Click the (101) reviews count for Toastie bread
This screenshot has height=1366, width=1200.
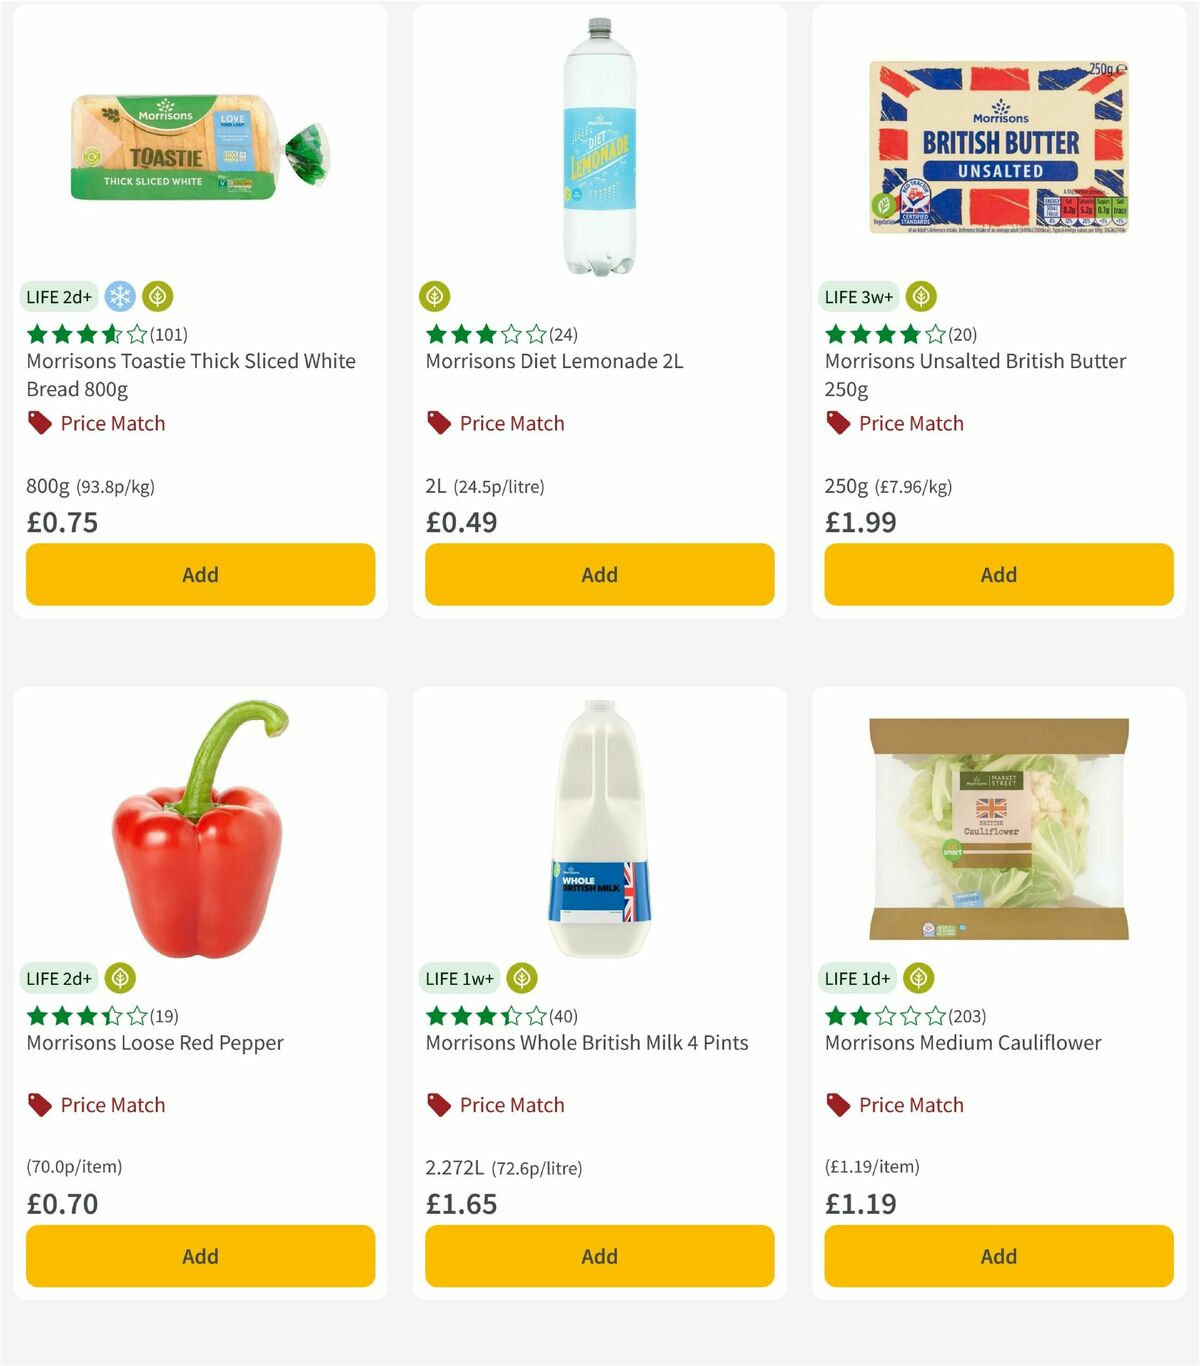pyautogui.click(x=169, y=335)
